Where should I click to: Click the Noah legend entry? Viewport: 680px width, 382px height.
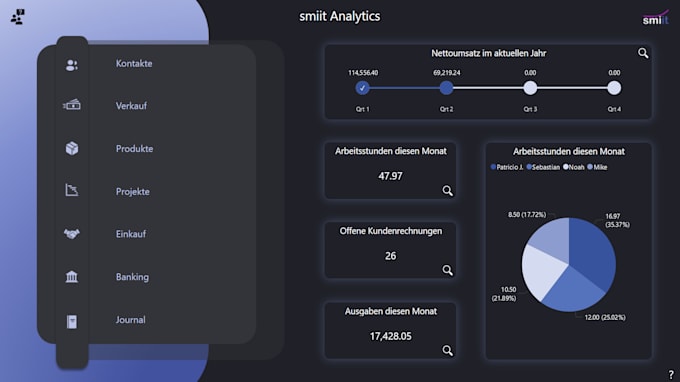pyautogui.click(x=573, y=167)
